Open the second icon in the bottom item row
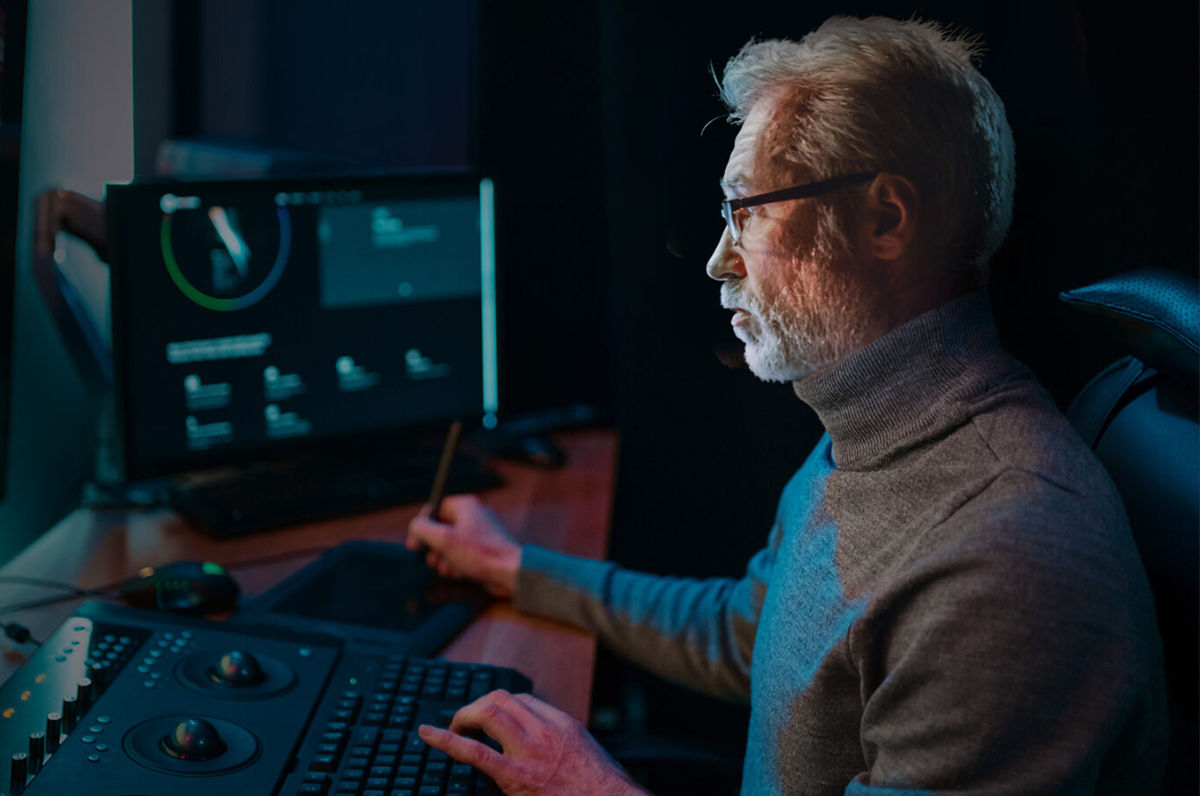Screen dimensions: 1200x796 (x=273, y=412)
